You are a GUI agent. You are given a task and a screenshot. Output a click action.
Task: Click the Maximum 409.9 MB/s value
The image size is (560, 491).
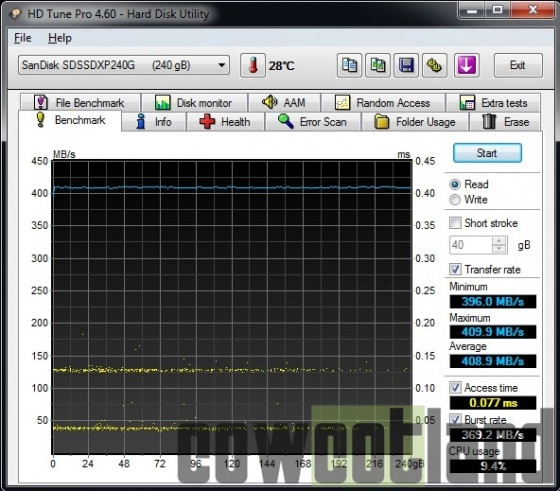pyautogui.click(x=493, y=332)
